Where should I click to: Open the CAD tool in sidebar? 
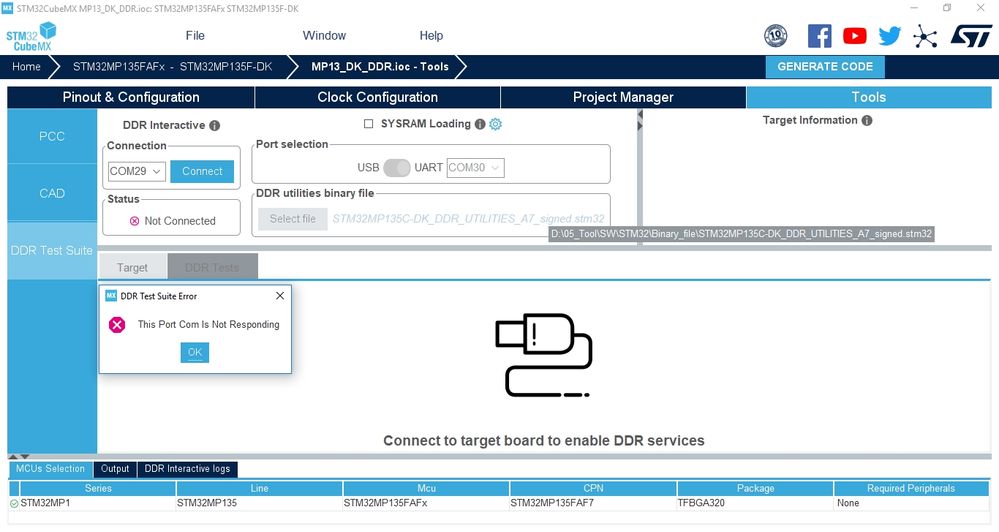tap(52, 193)
